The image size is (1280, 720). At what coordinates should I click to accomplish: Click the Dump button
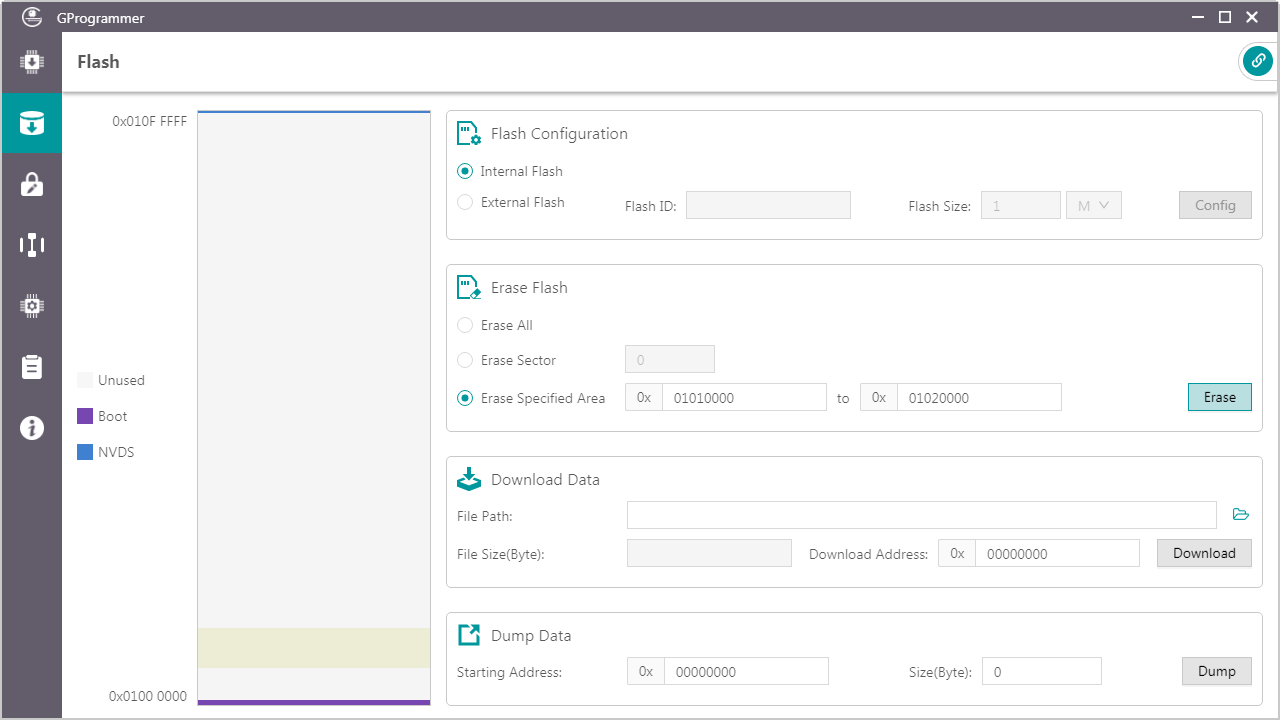[x=1216, y=671]
